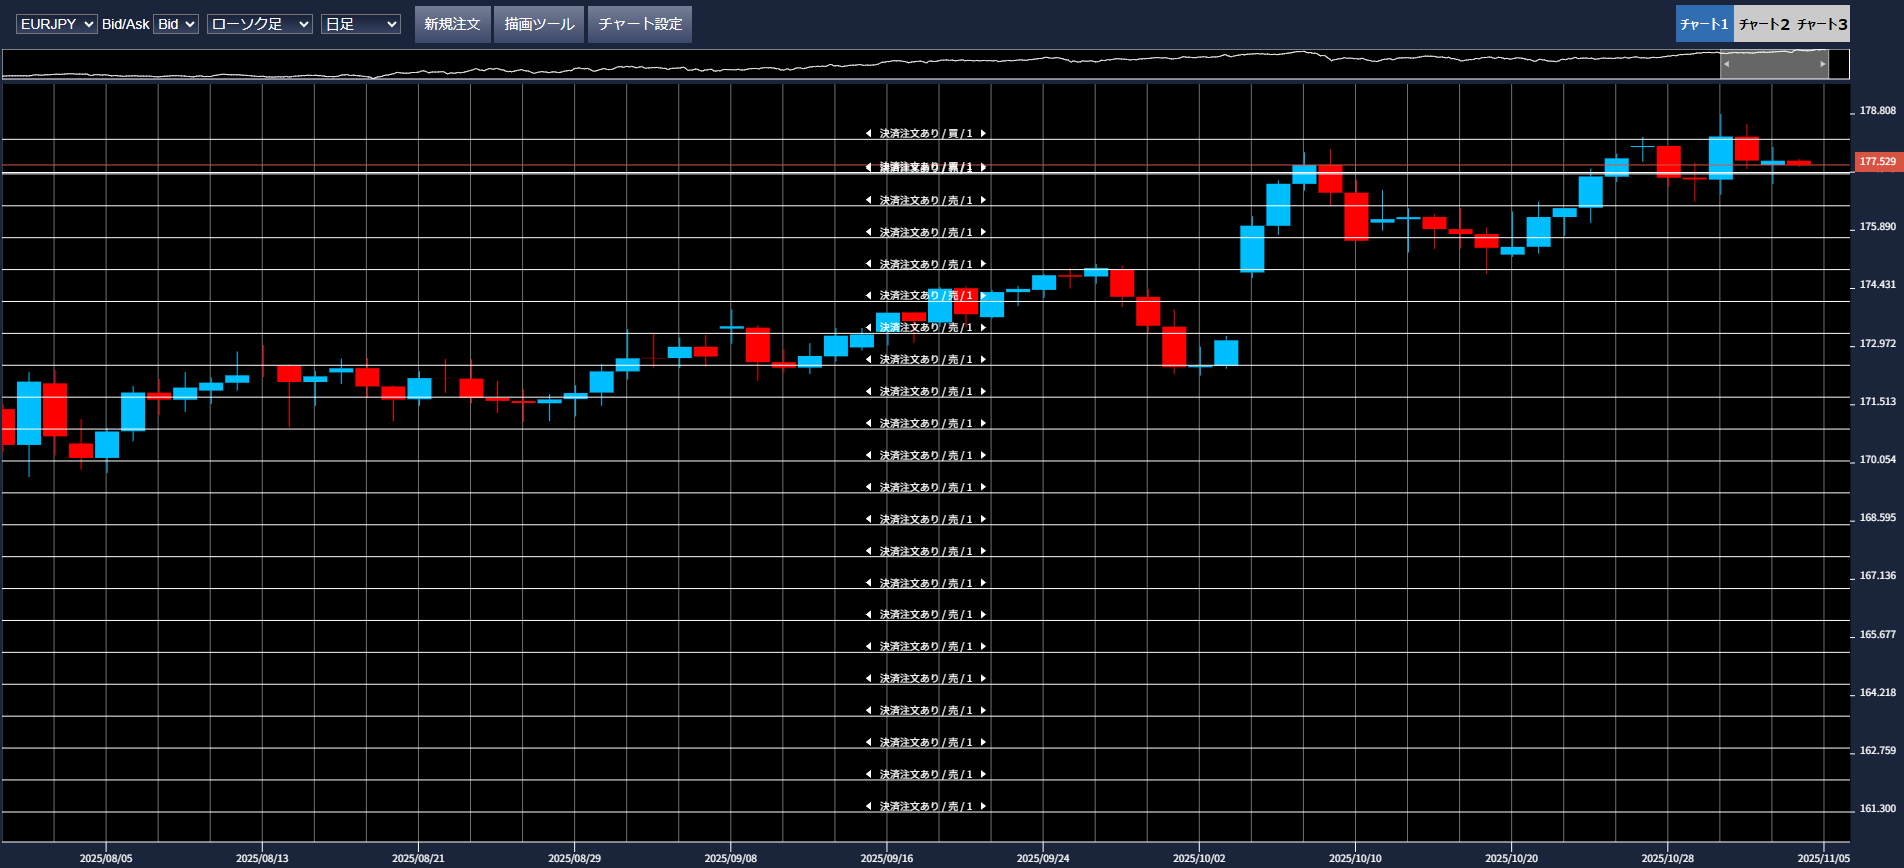The width and height of the screenshot is (1904, 868).
Task: Click the red 177.529 current price tag
Action: coord(1877,162)
